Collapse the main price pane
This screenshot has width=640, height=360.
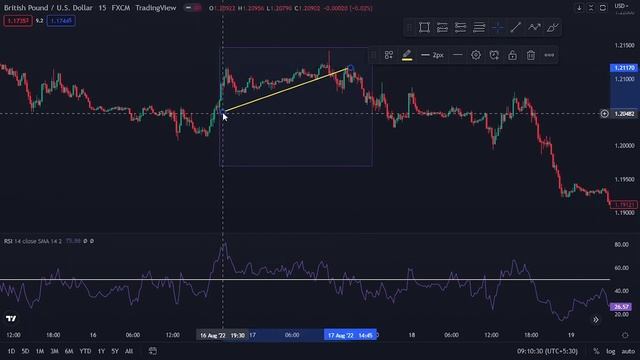click(591, 8)
